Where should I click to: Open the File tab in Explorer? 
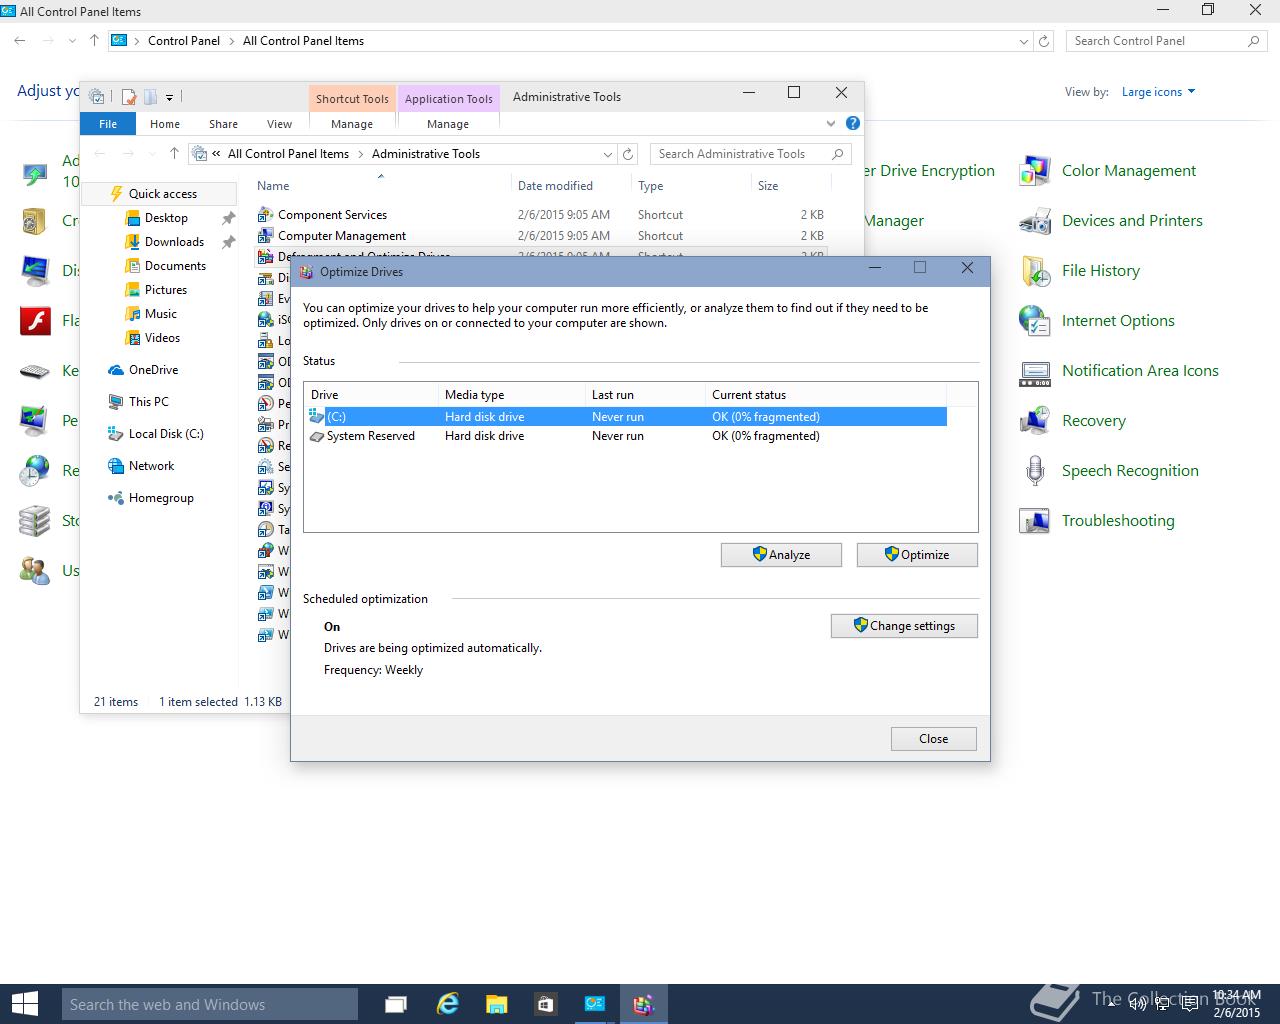tap(108, 124)
